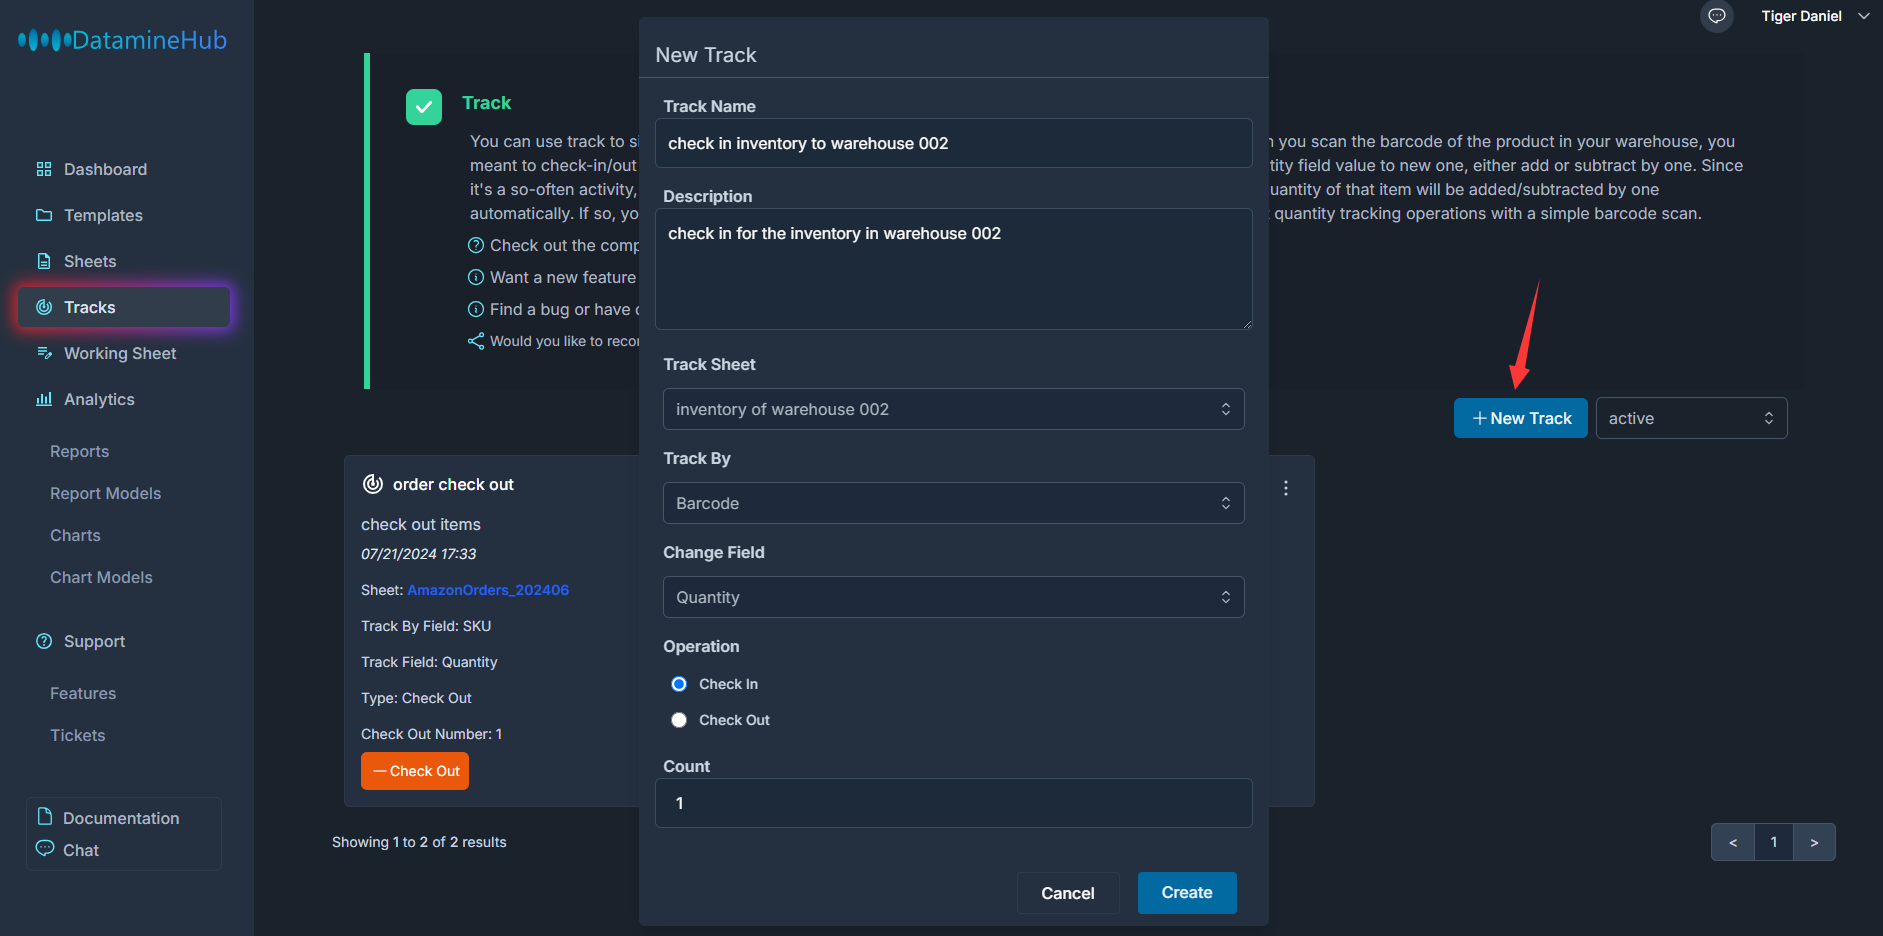Click the Documentation link in sidebar
This screenshot has height=936, width=1883.
[x=121, y=818]
